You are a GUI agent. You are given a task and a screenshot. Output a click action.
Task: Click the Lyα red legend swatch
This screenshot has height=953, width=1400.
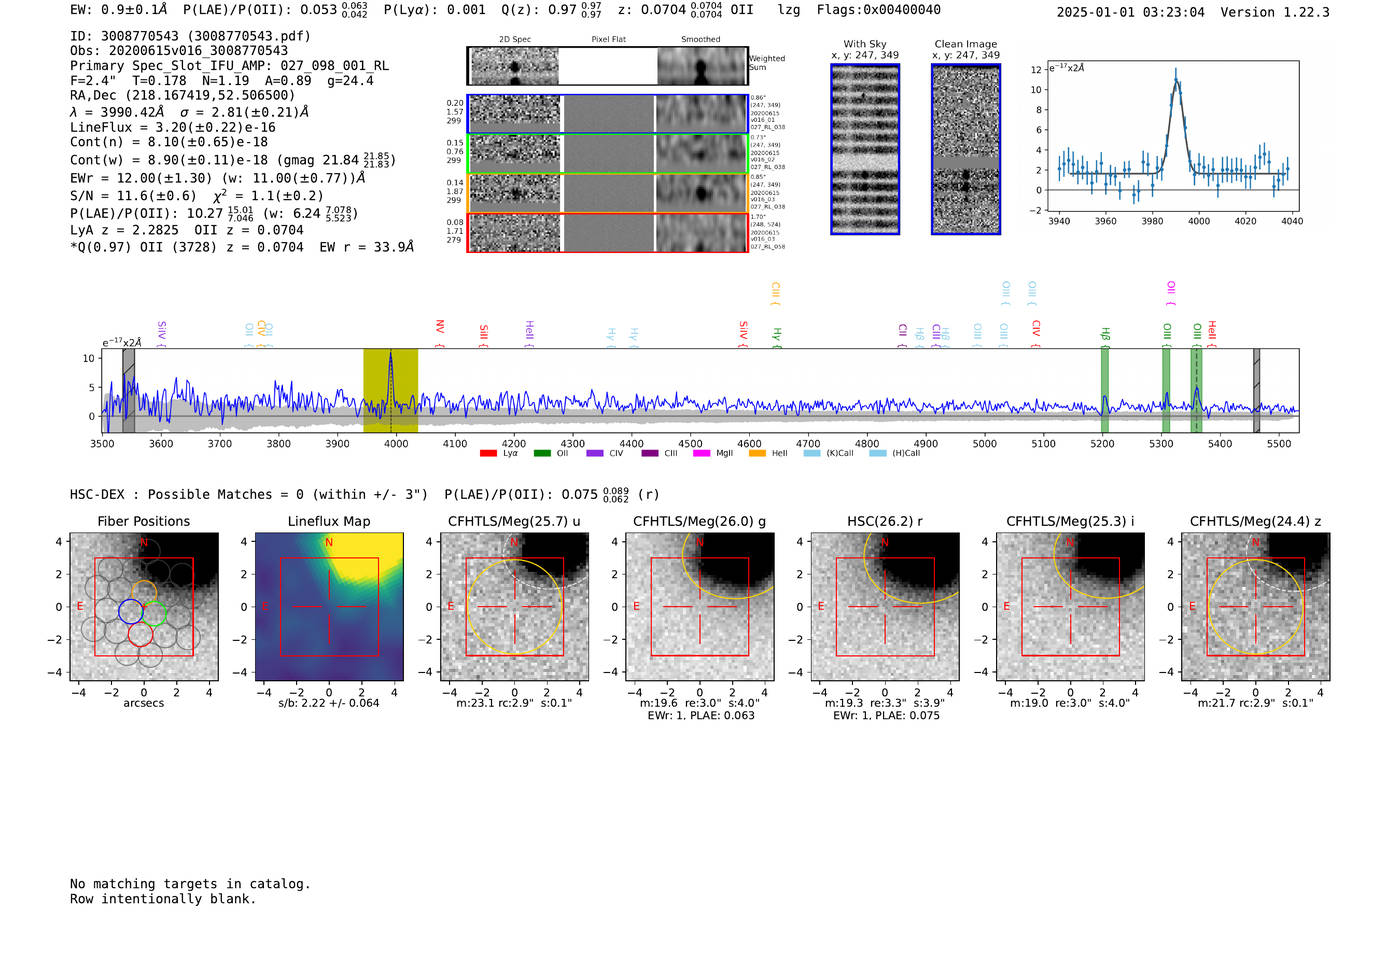click(488, 453)
